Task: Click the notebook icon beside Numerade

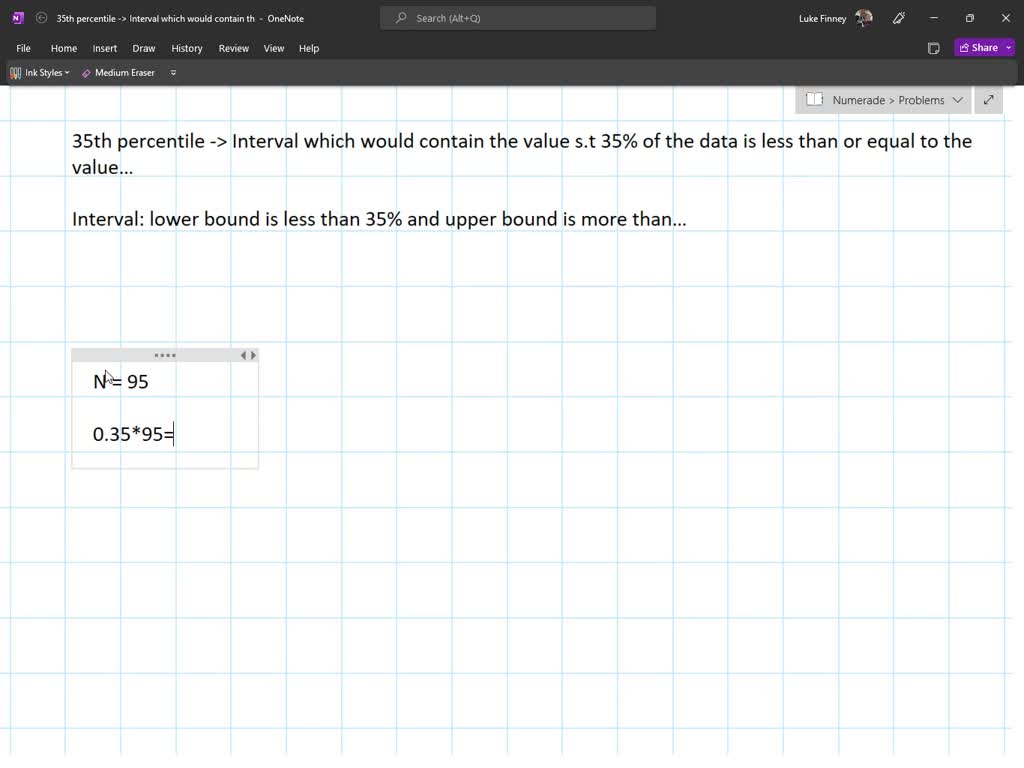Action: (815, 100)
